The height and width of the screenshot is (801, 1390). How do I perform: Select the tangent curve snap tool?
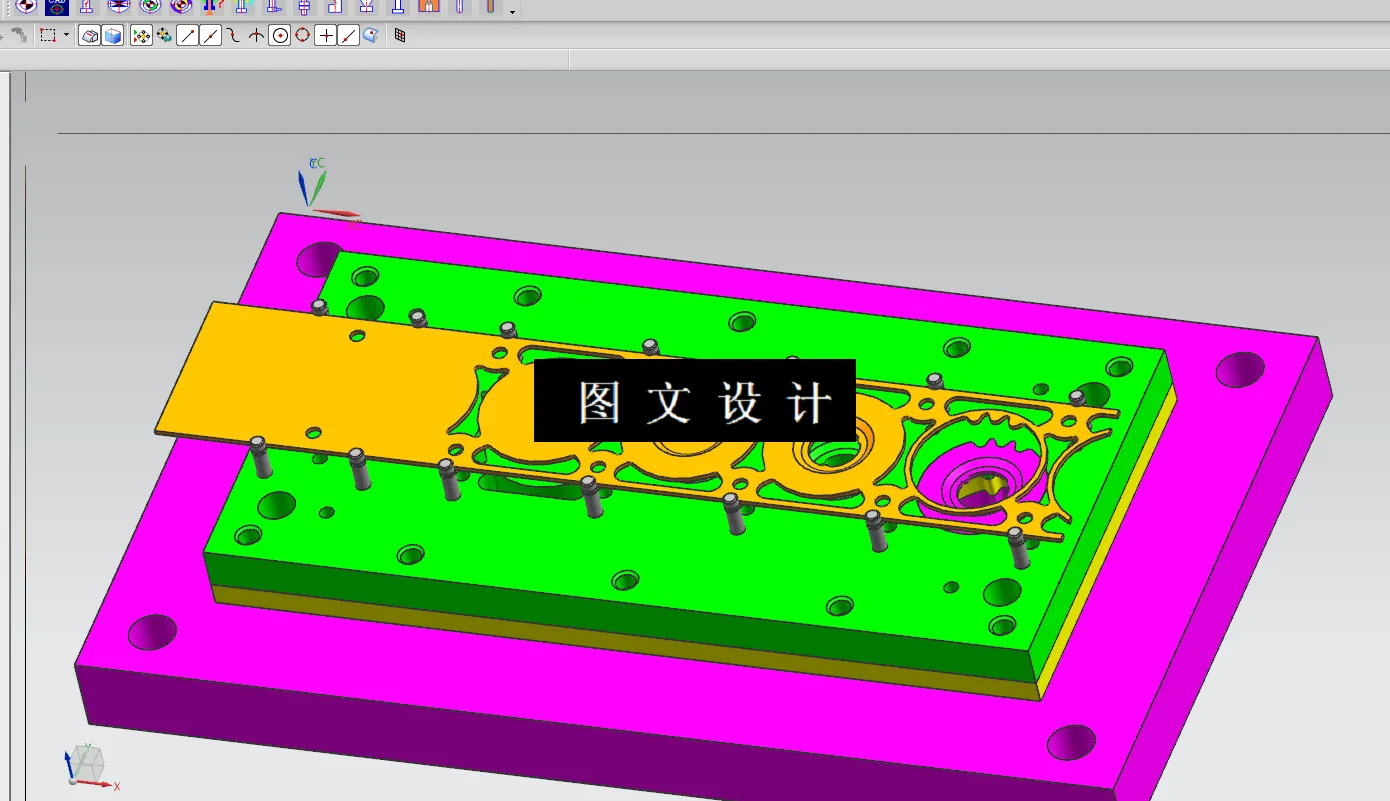(x=233, y=35)
